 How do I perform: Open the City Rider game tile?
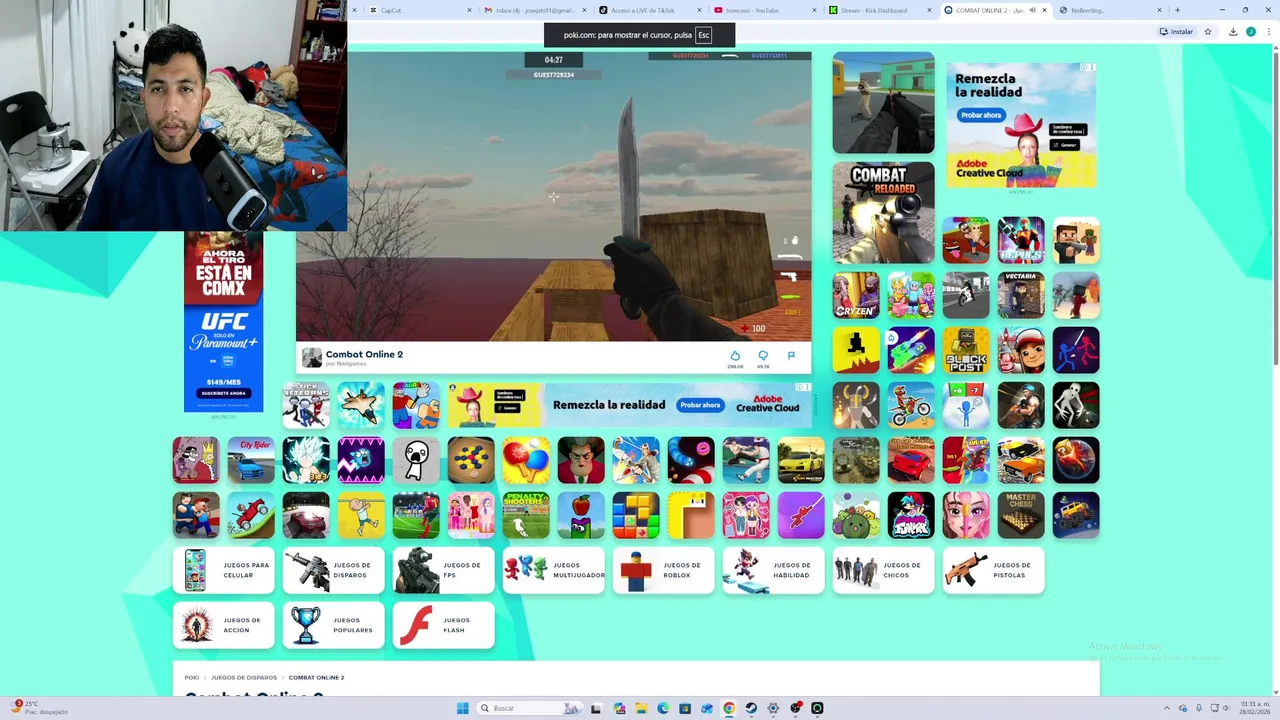pyautogui.click(x=251, y=460)
